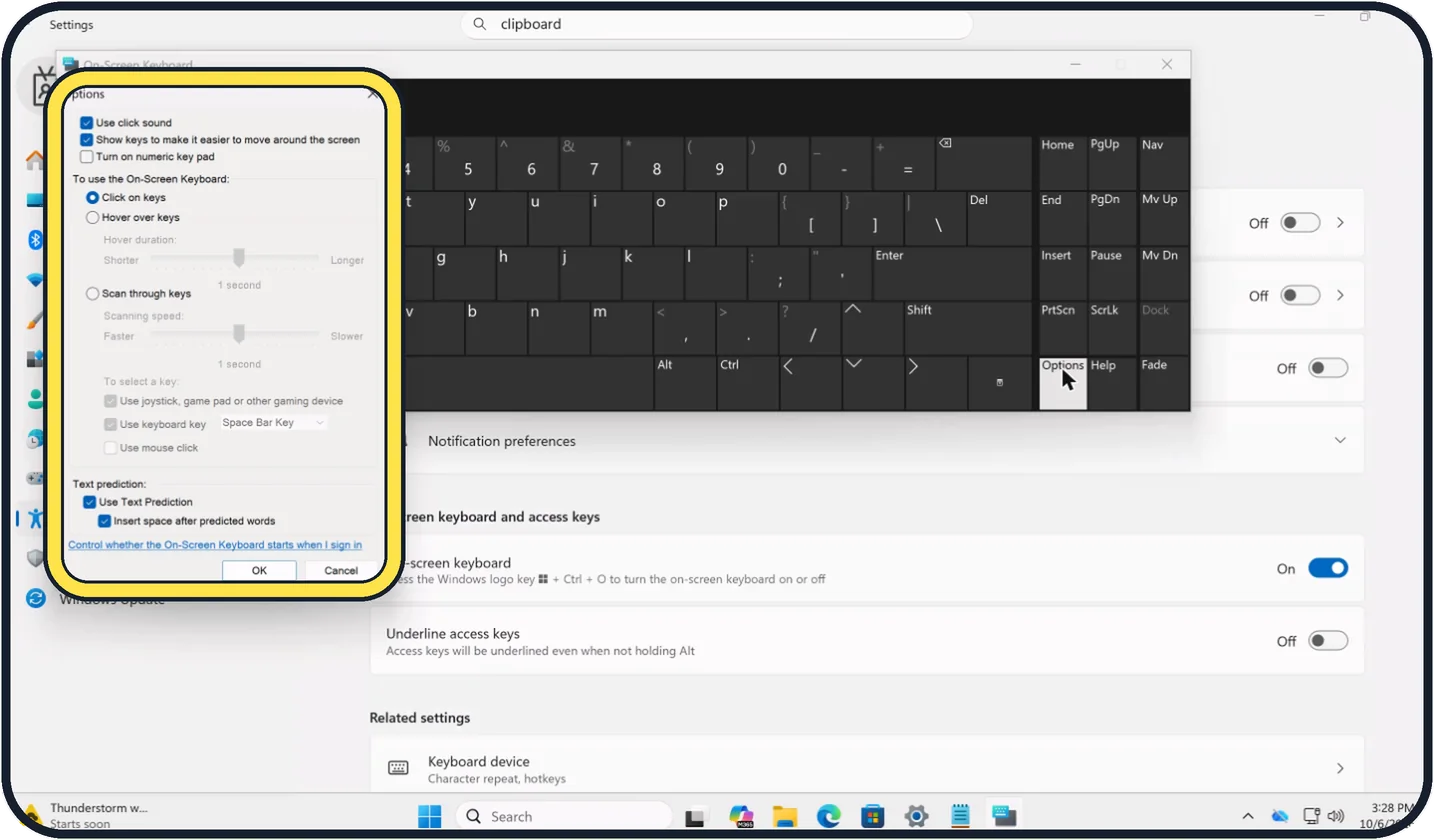Turn off the On-screen keyboard toggle in Settings
Viewport: 1434px width, 840px height.
(x=1328, y=568)
